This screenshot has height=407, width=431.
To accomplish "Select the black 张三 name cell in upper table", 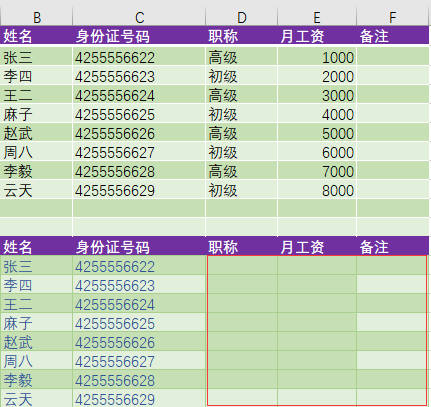I will click(x=36, y=57).
